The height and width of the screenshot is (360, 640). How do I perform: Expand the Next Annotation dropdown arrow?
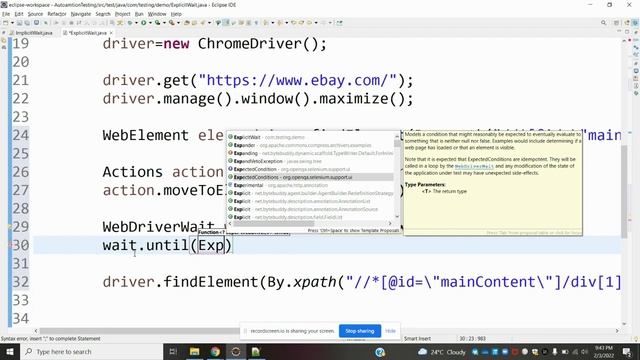click(273, 23)
